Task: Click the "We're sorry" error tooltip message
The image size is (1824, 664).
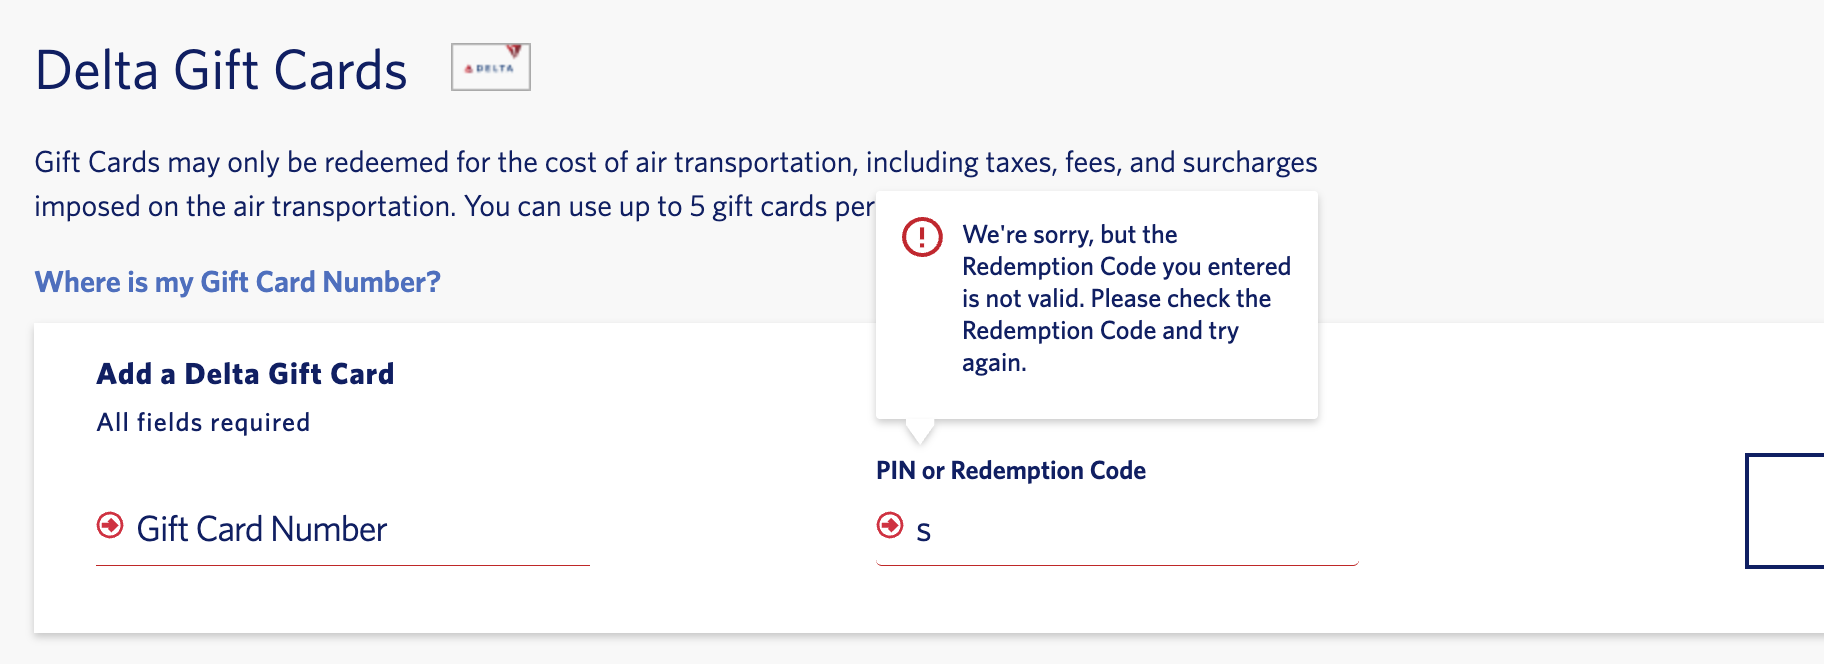Action: point(1125,298)
